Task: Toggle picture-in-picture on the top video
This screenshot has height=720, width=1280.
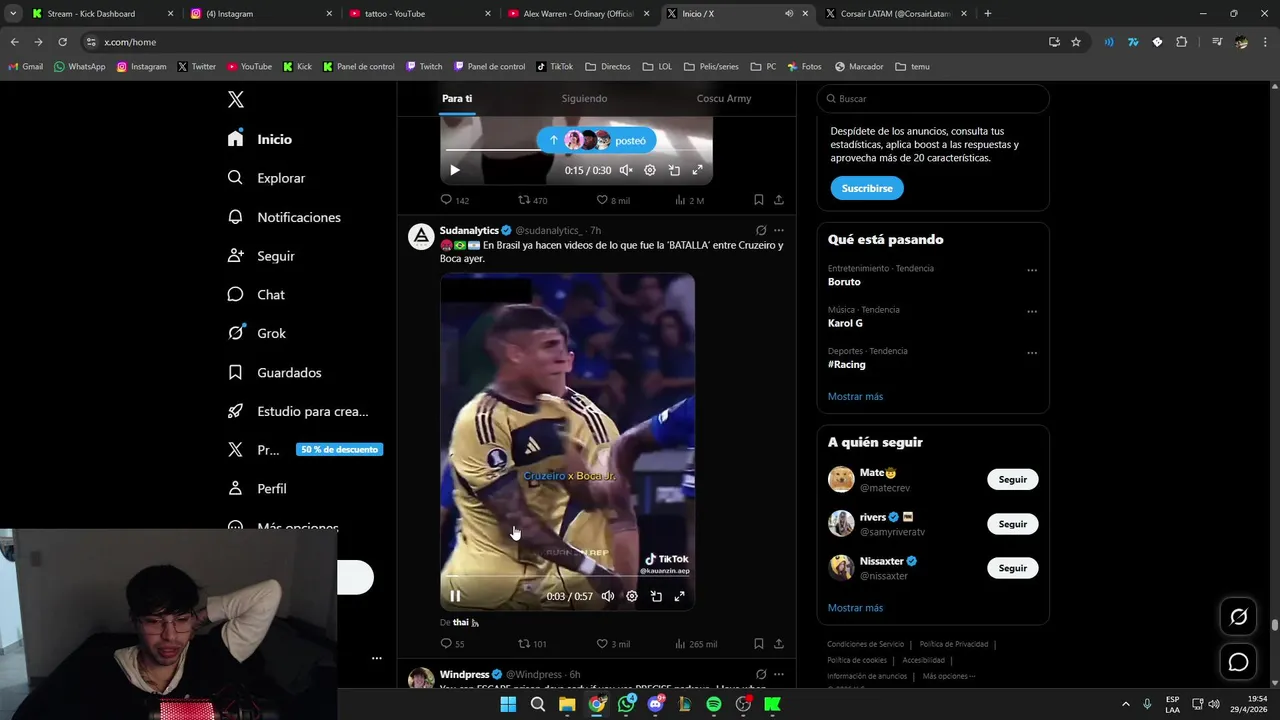Action: click(x=674, y=170)
